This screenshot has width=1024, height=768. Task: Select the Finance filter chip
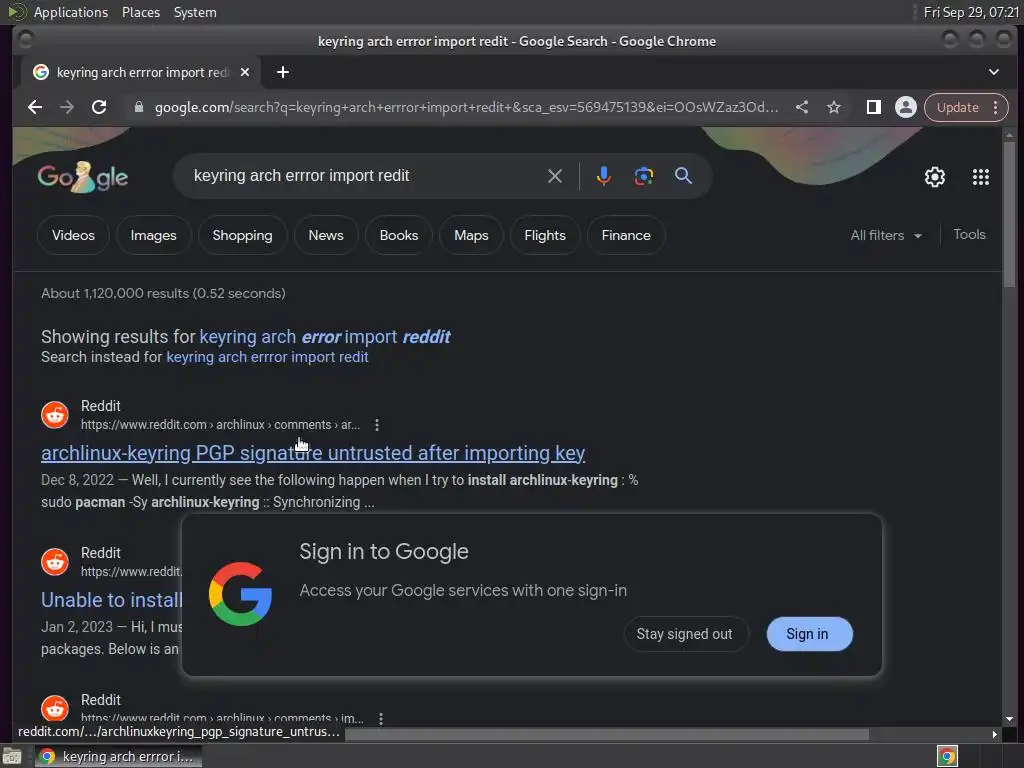tap(626, 235)
